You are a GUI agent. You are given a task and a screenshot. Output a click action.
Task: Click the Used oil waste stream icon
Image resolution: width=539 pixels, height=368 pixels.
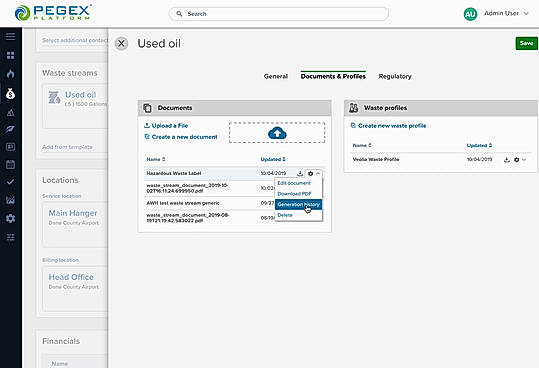coord(54,98)
